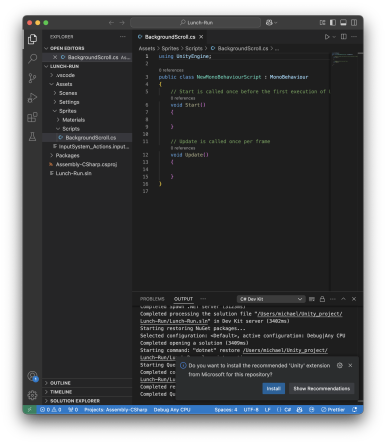Open the Explorer view in activity bar
The height and width of the screenshot is (444, 386).
coord(32,39)
